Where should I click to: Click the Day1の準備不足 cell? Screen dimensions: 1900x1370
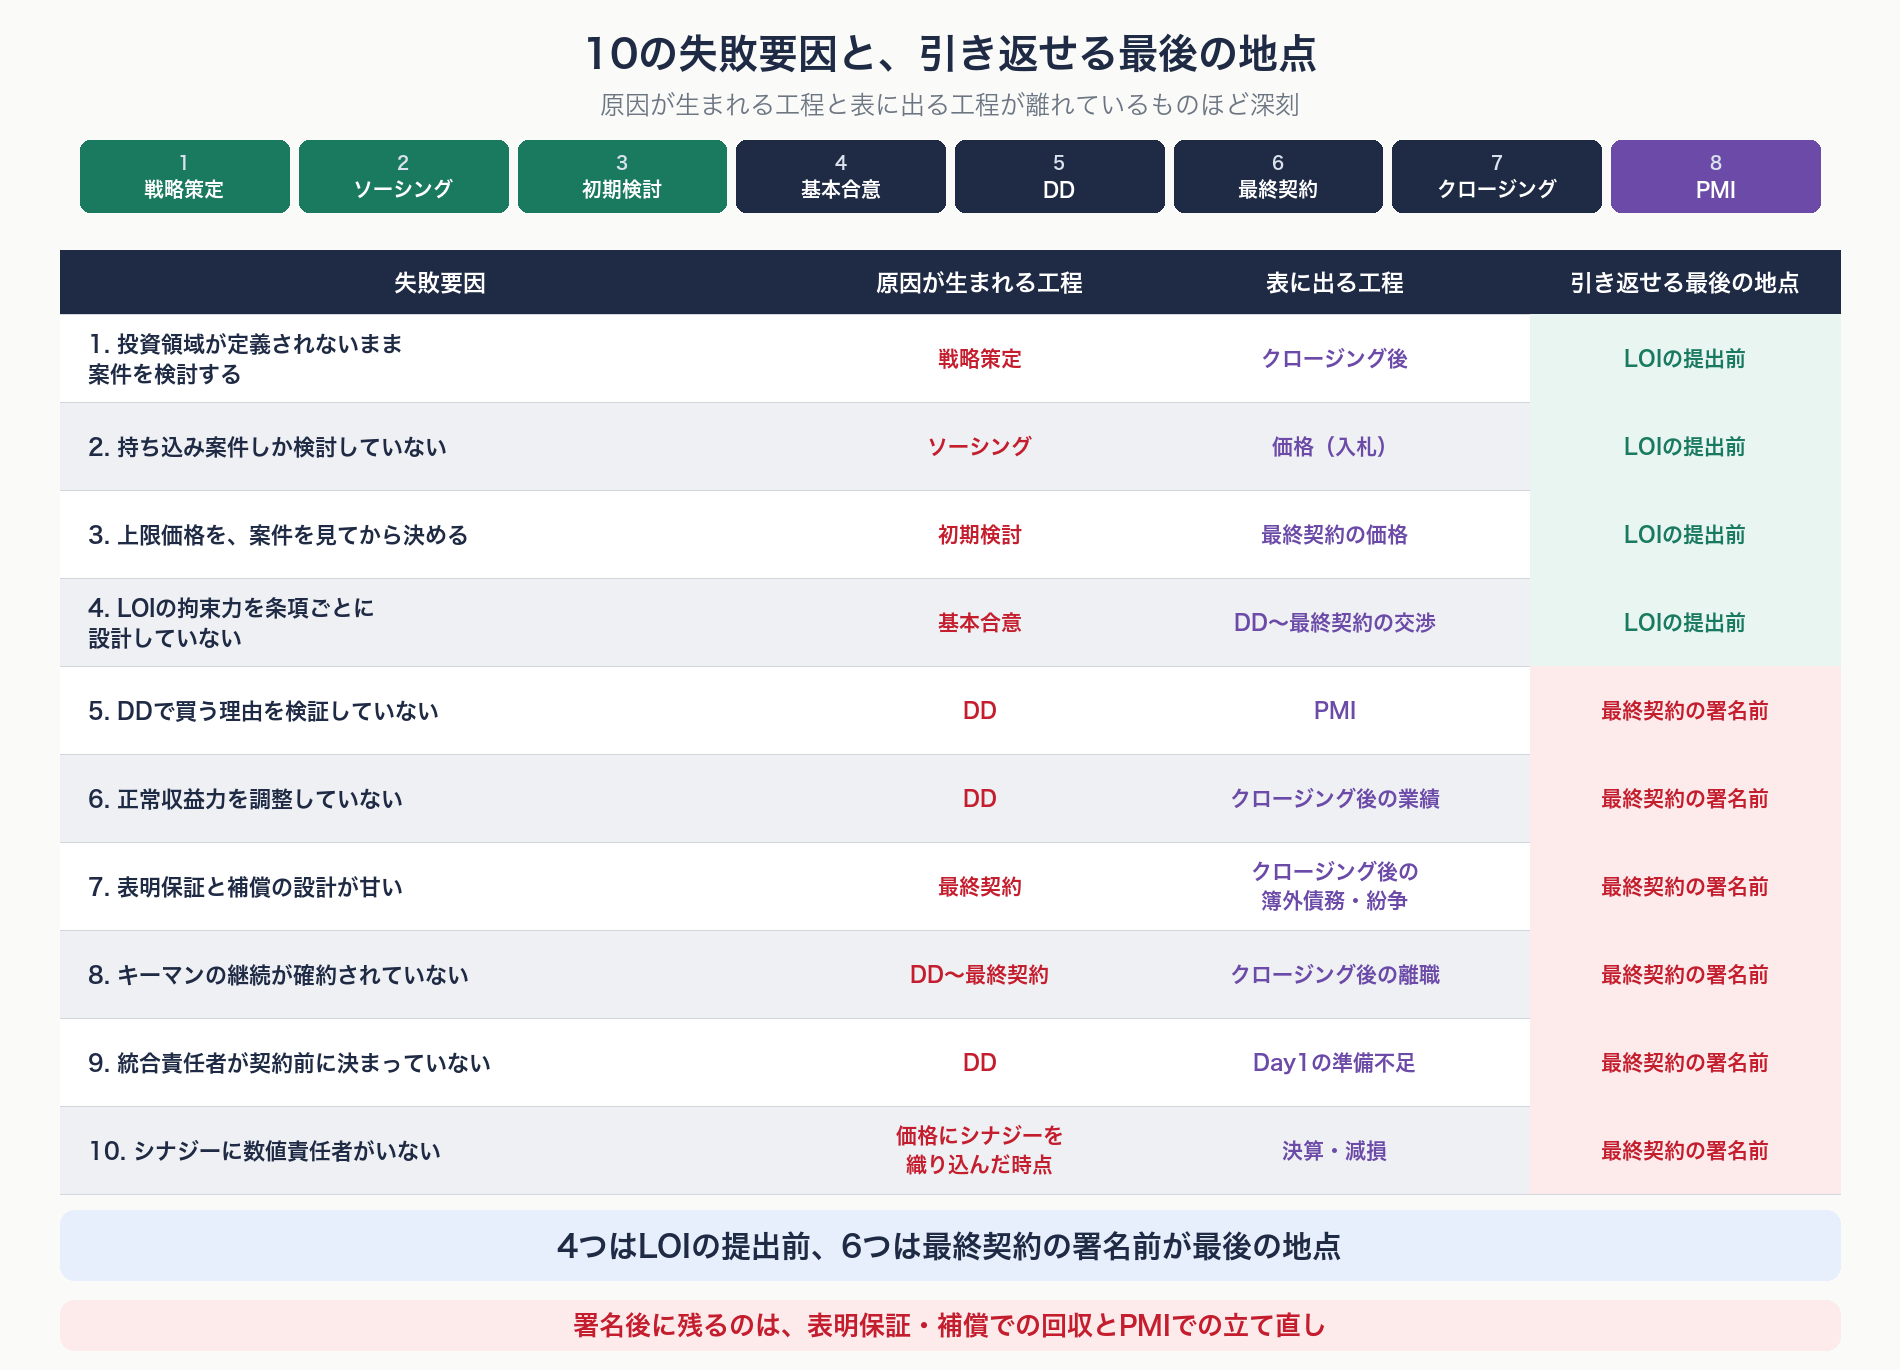1335,1063
